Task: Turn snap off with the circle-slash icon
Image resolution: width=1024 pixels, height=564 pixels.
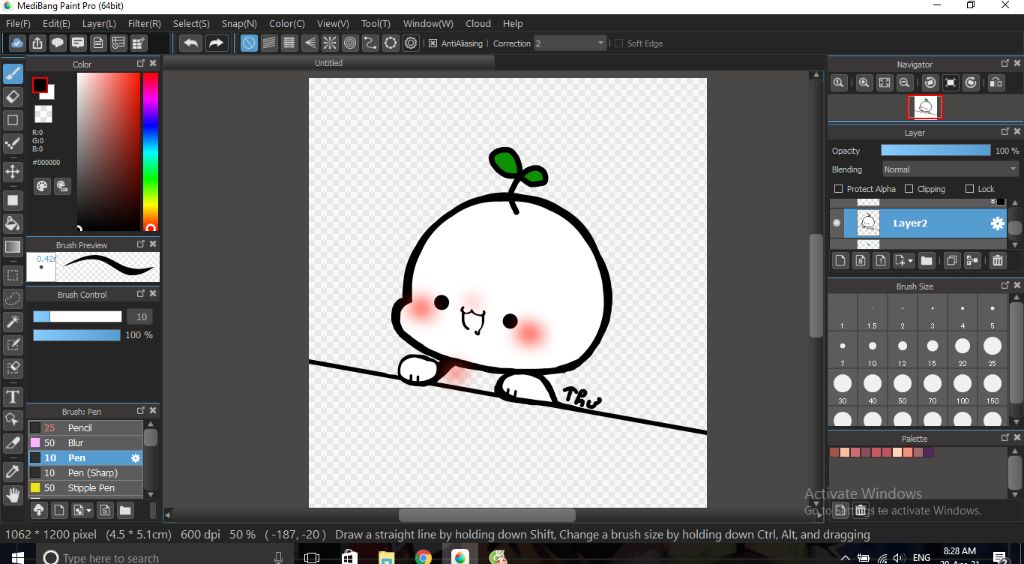Action: click(x=249, y=43)
